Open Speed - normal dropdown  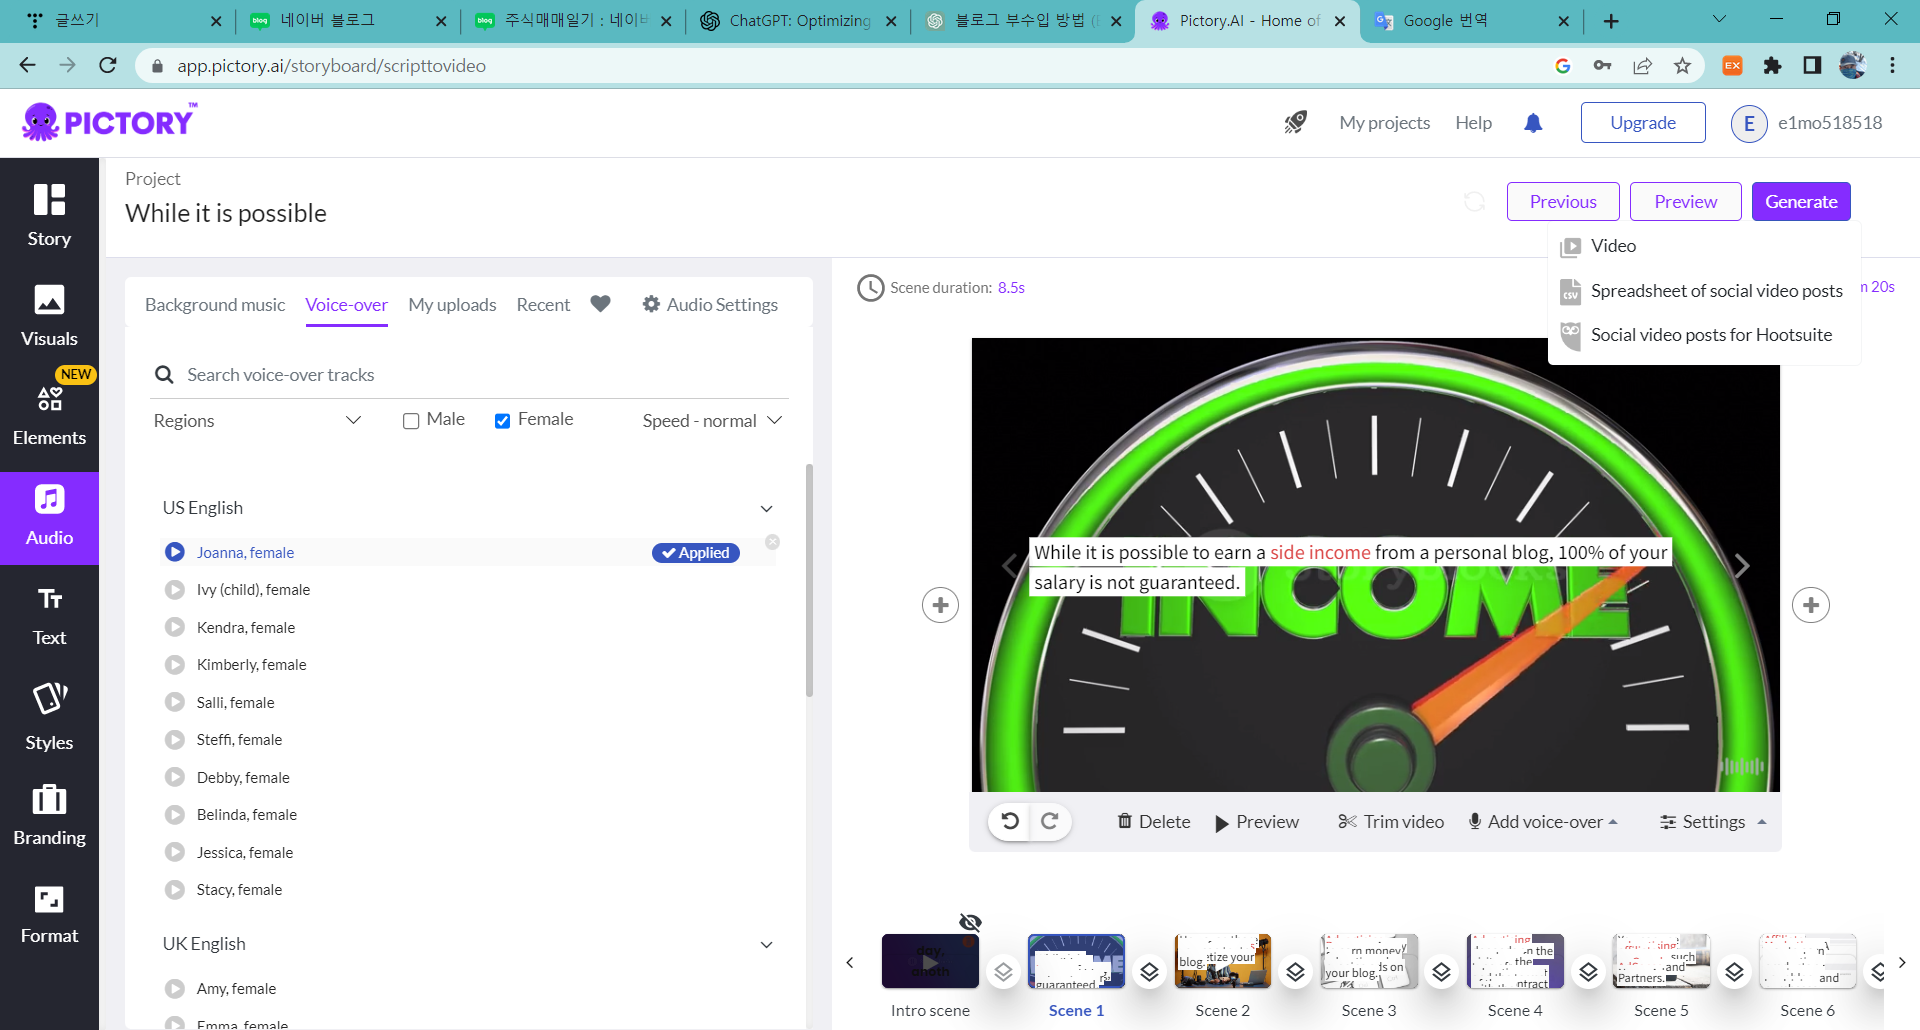point(712,420)
